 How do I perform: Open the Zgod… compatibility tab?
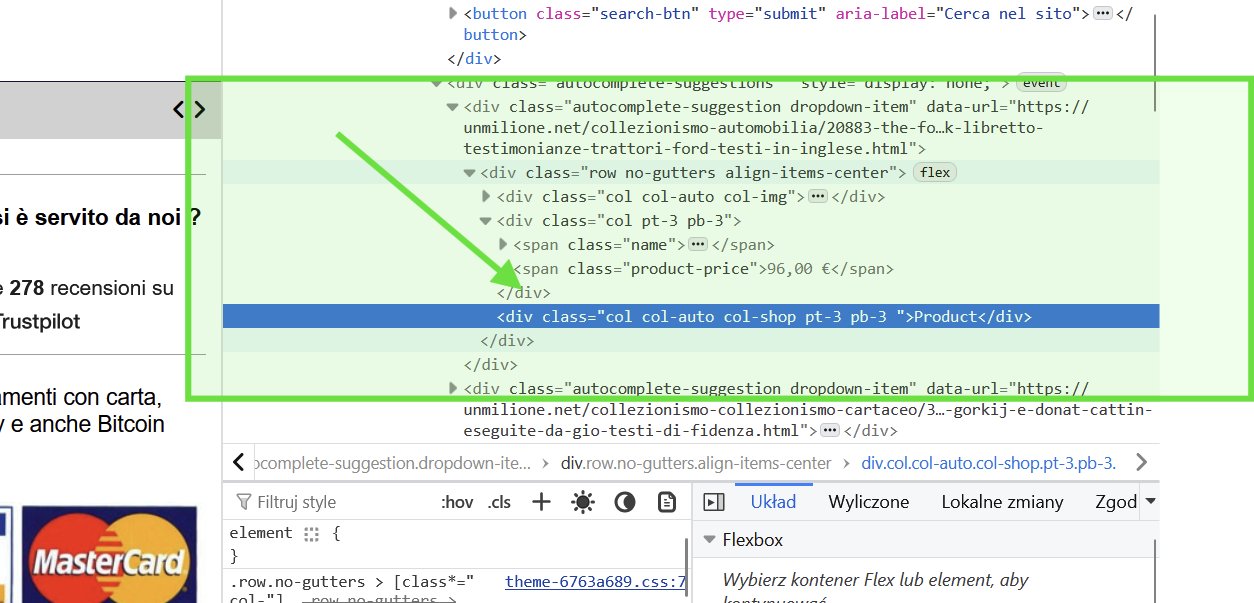1116,502
